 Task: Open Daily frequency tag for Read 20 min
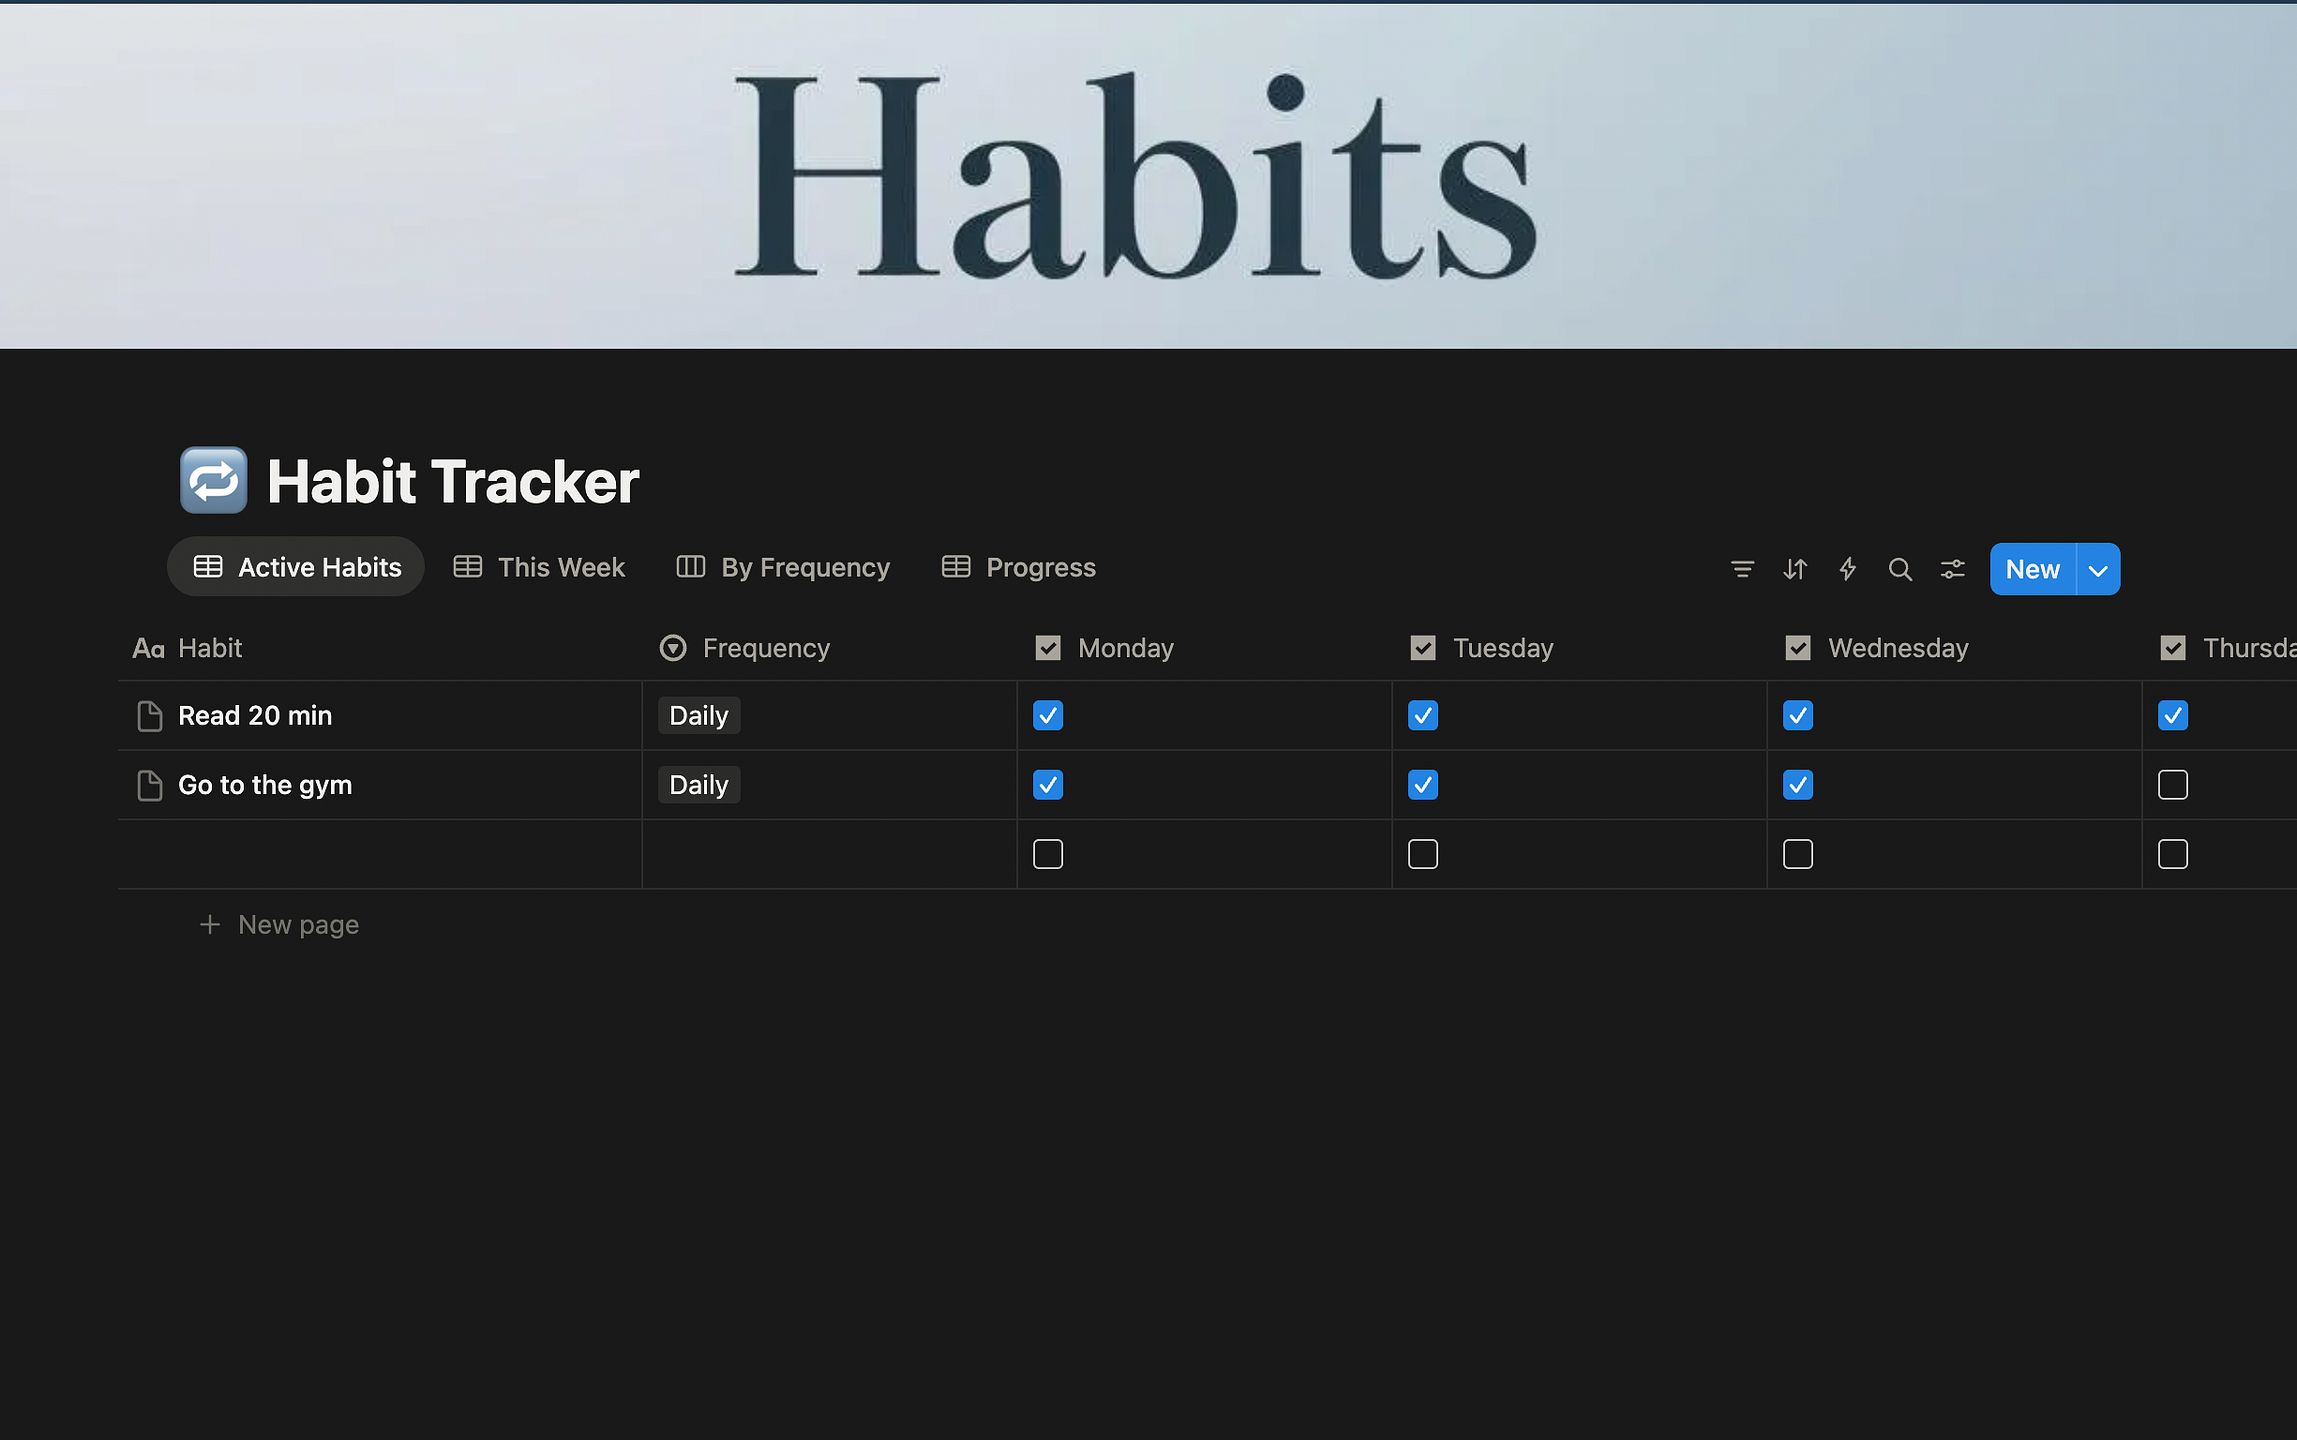click(699, 716)
